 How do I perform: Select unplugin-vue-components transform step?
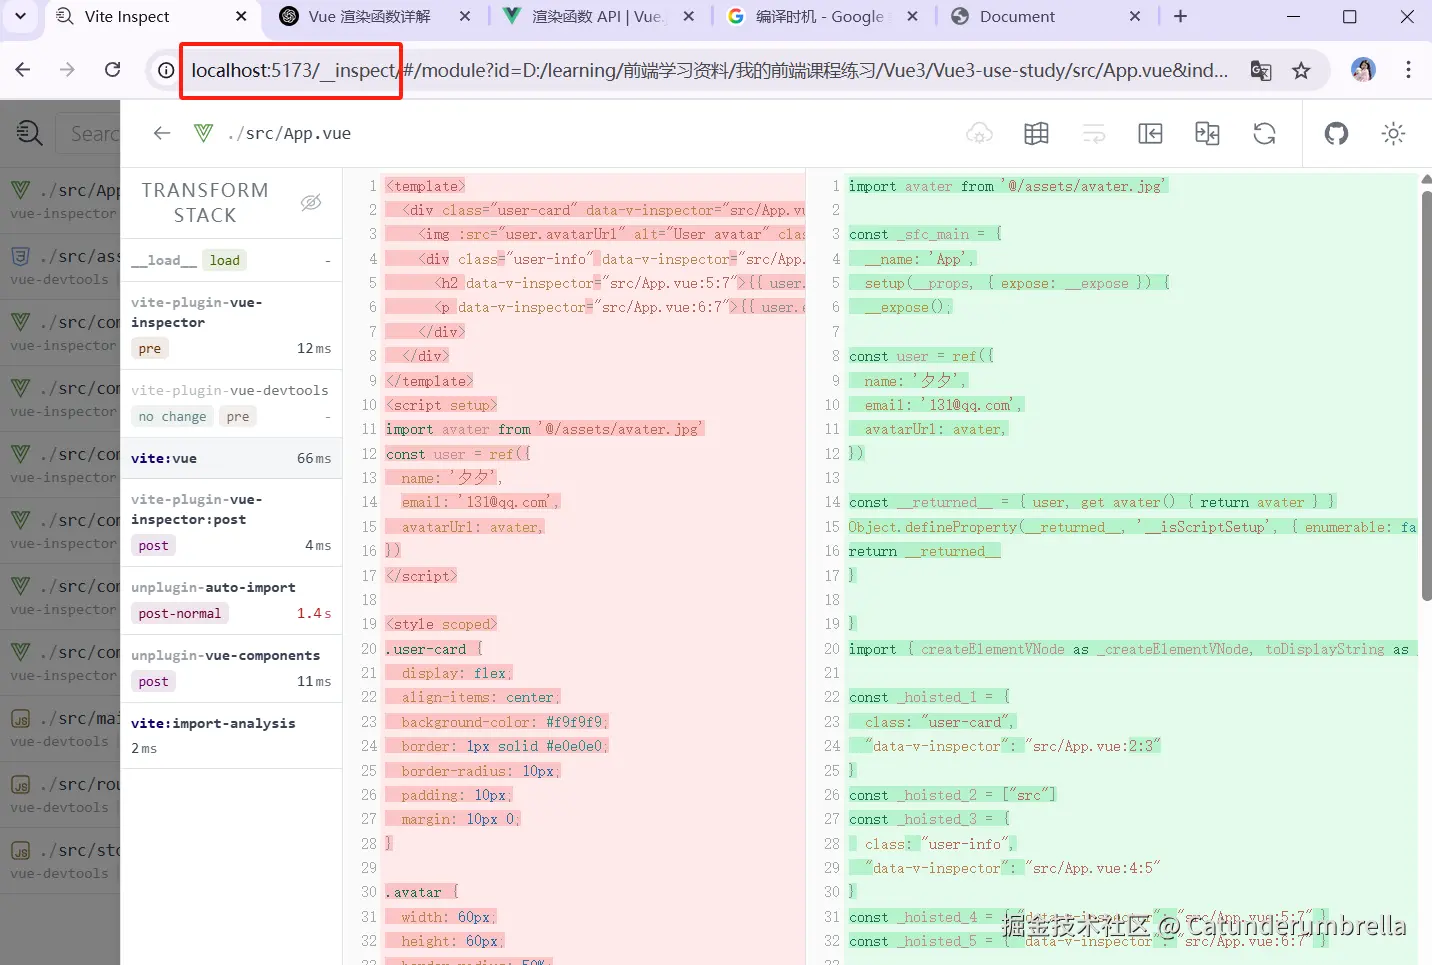[231, 669]
